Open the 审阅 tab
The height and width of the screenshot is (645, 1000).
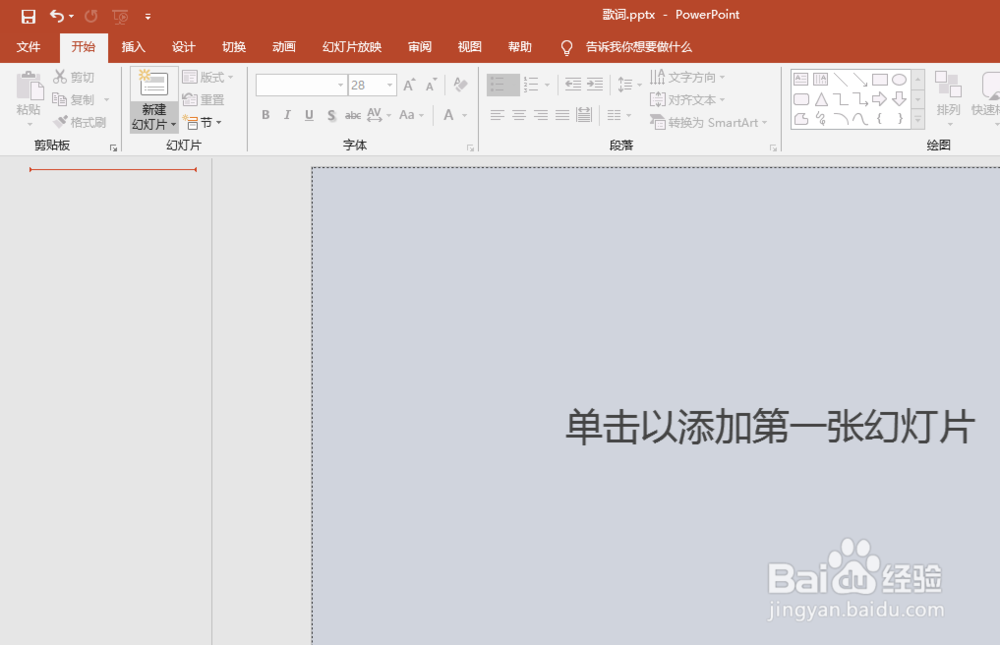(420, 47)
